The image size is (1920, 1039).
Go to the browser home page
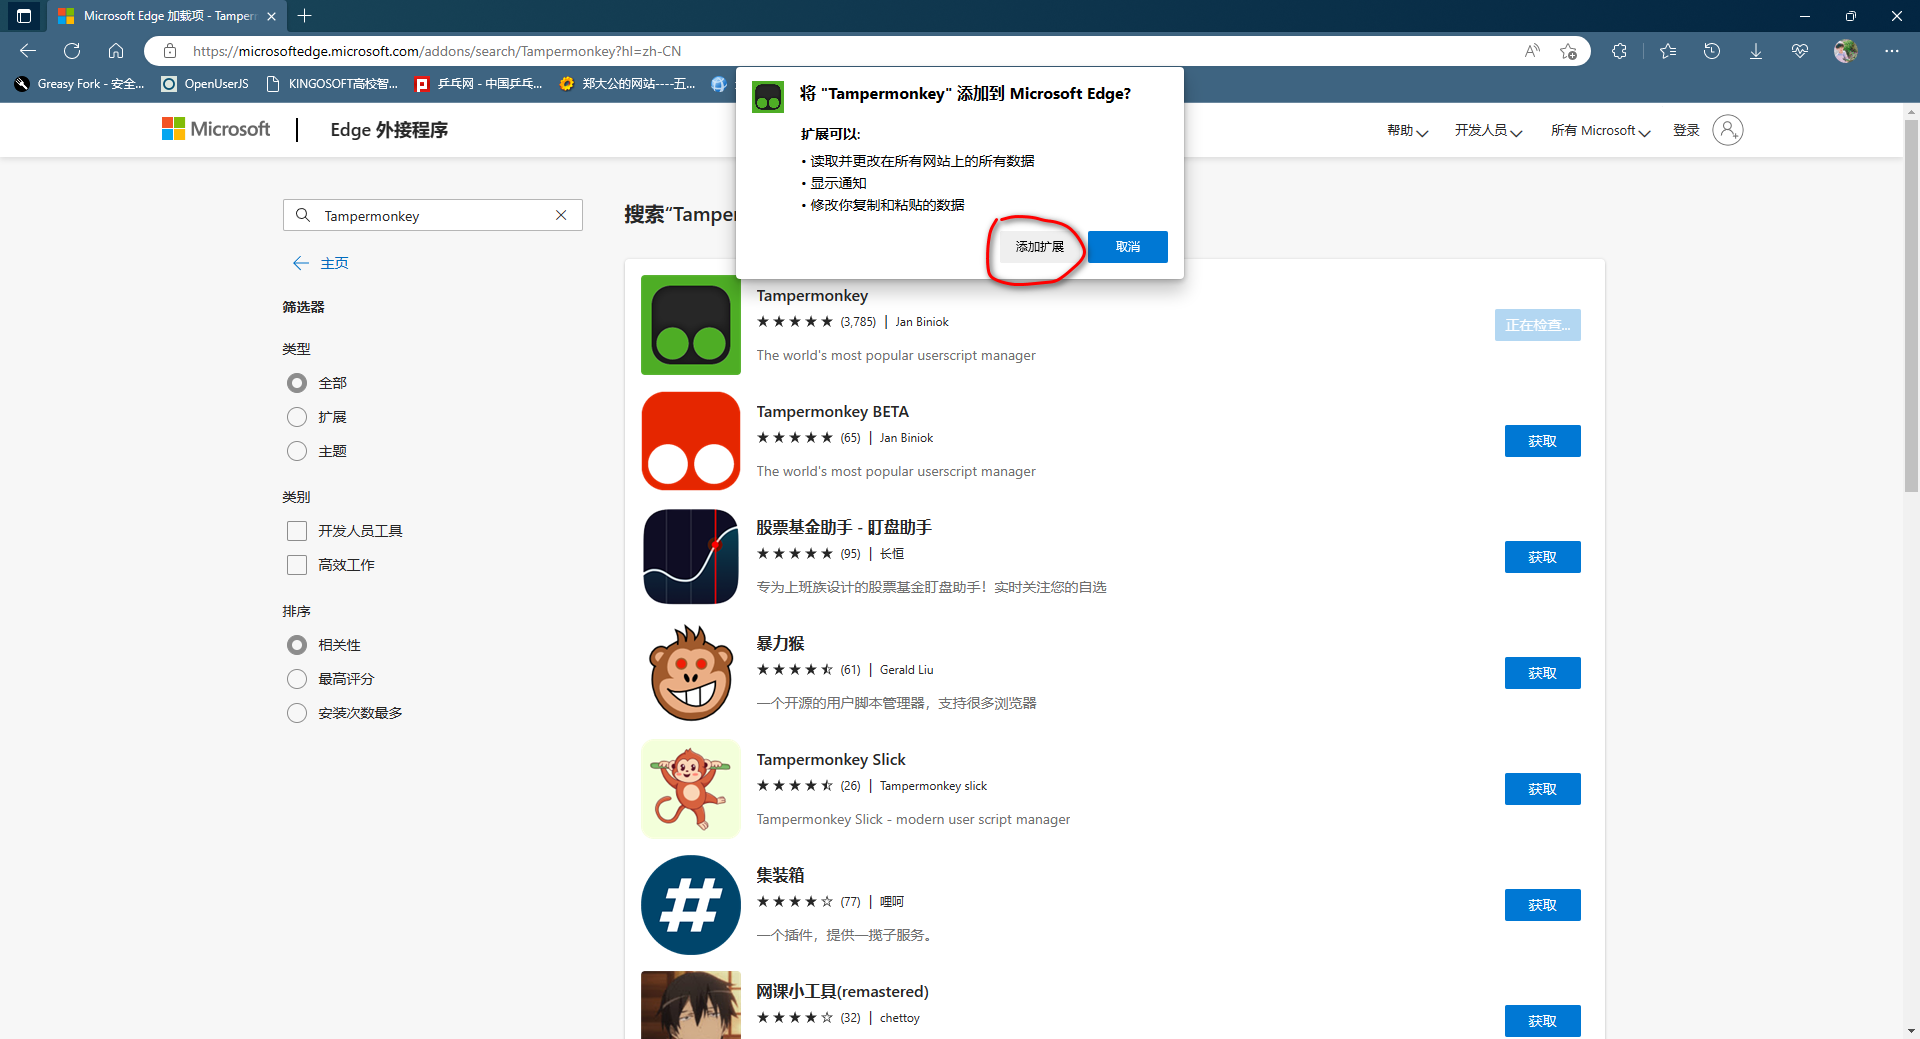(116, 51)
